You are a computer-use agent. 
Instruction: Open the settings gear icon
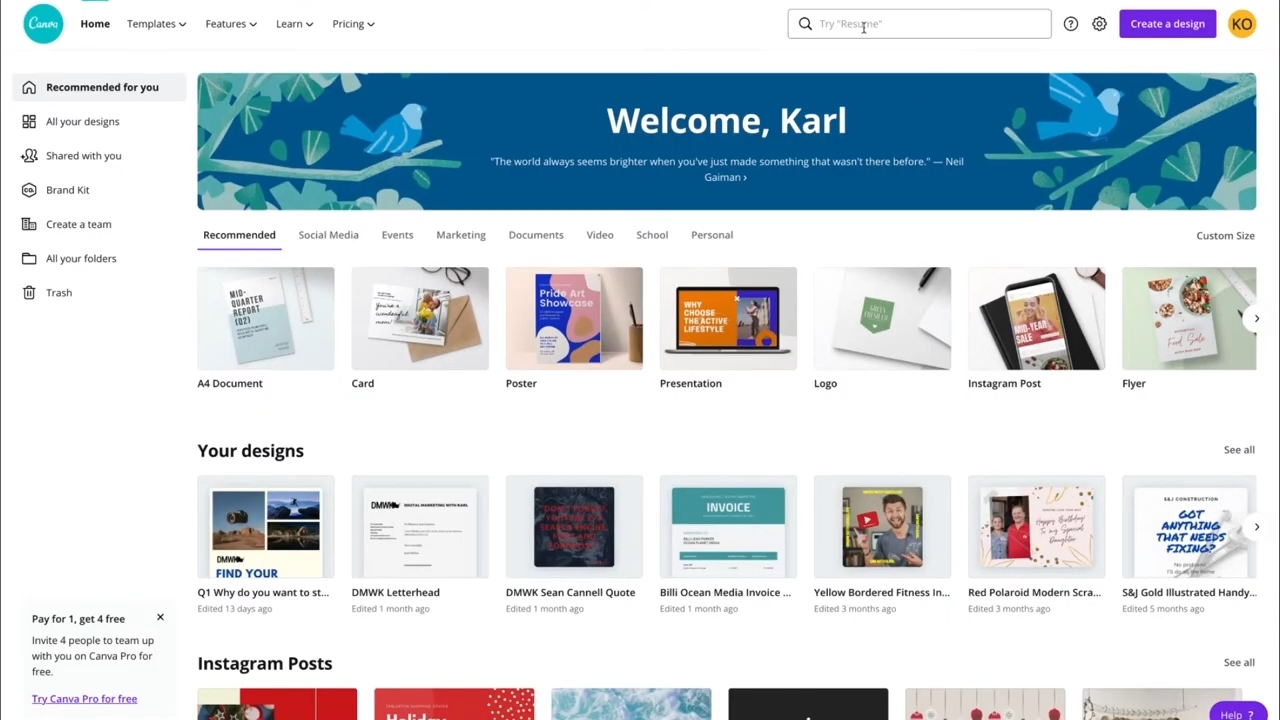pyautogui.click(x=1099, y=24)
